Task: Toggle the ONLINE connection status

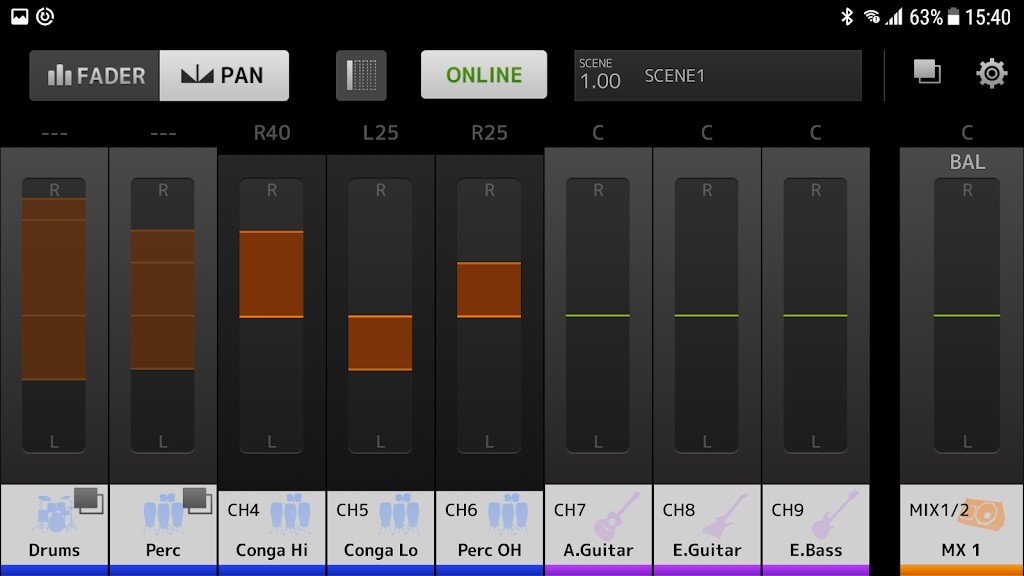Action: point(484,74)
